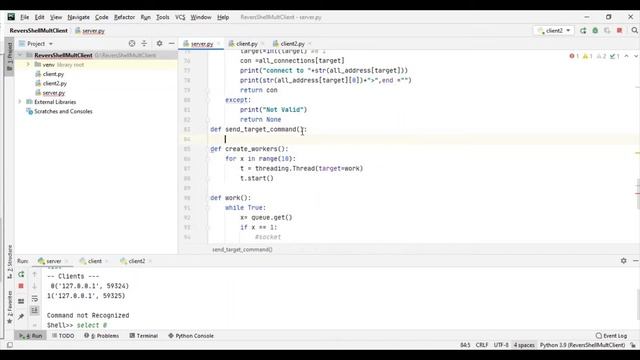Open Terminal tool window
This screenshot has width=640, height=360.
(x=144, y=336)
